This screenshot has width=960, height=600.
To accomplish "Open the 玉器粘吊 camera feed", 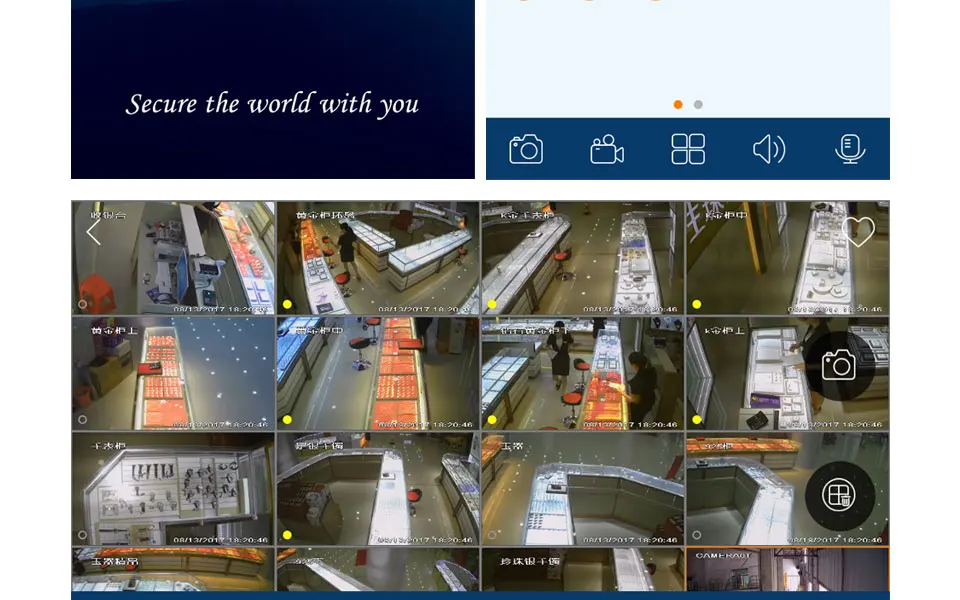I will tap(173, 569).
